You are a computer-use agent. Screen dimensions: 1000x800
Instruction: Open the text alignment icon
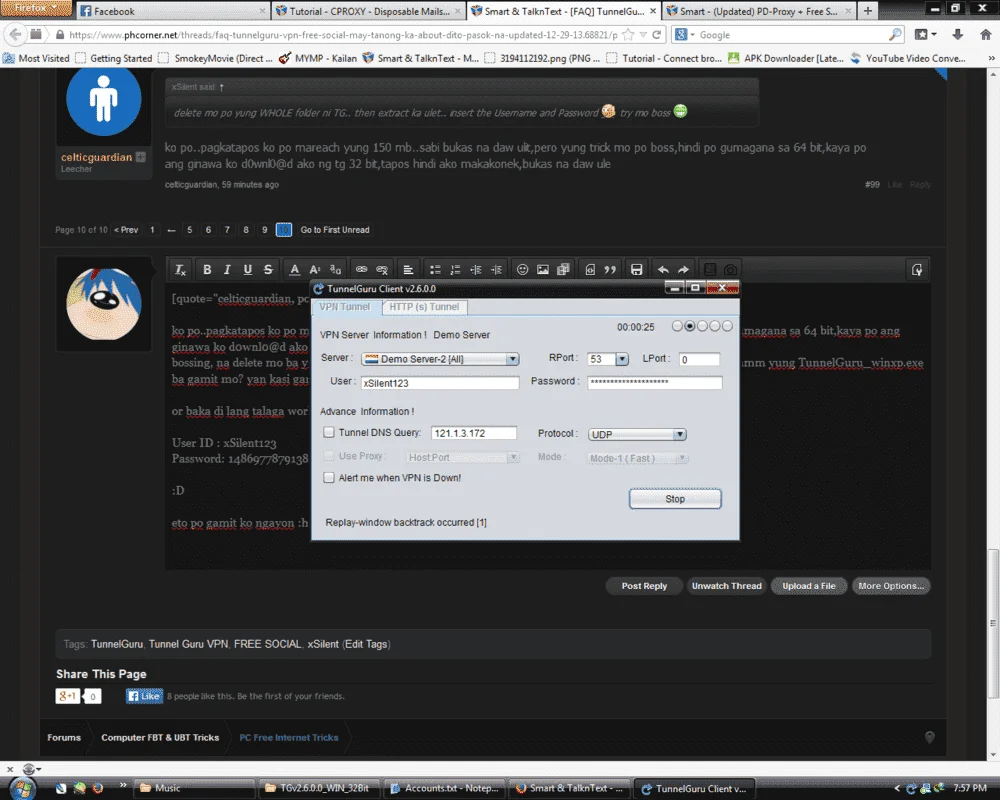408,270
